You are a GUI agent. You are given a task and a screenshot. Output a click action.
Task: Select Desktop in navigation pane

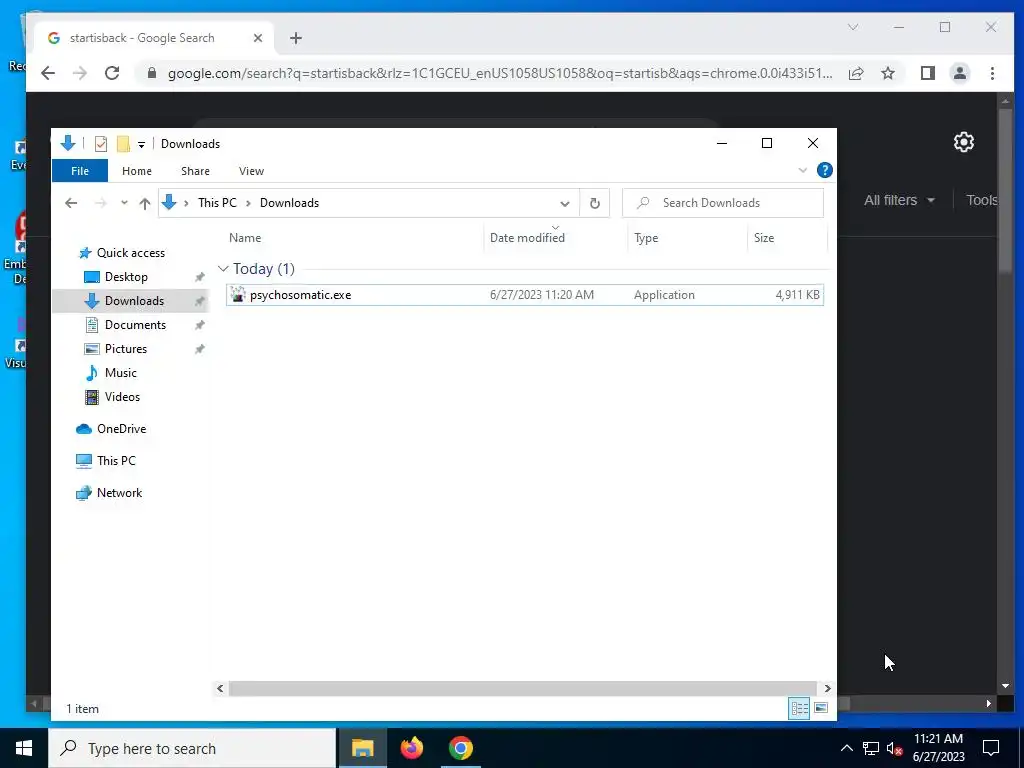click(x=126, y=277)
